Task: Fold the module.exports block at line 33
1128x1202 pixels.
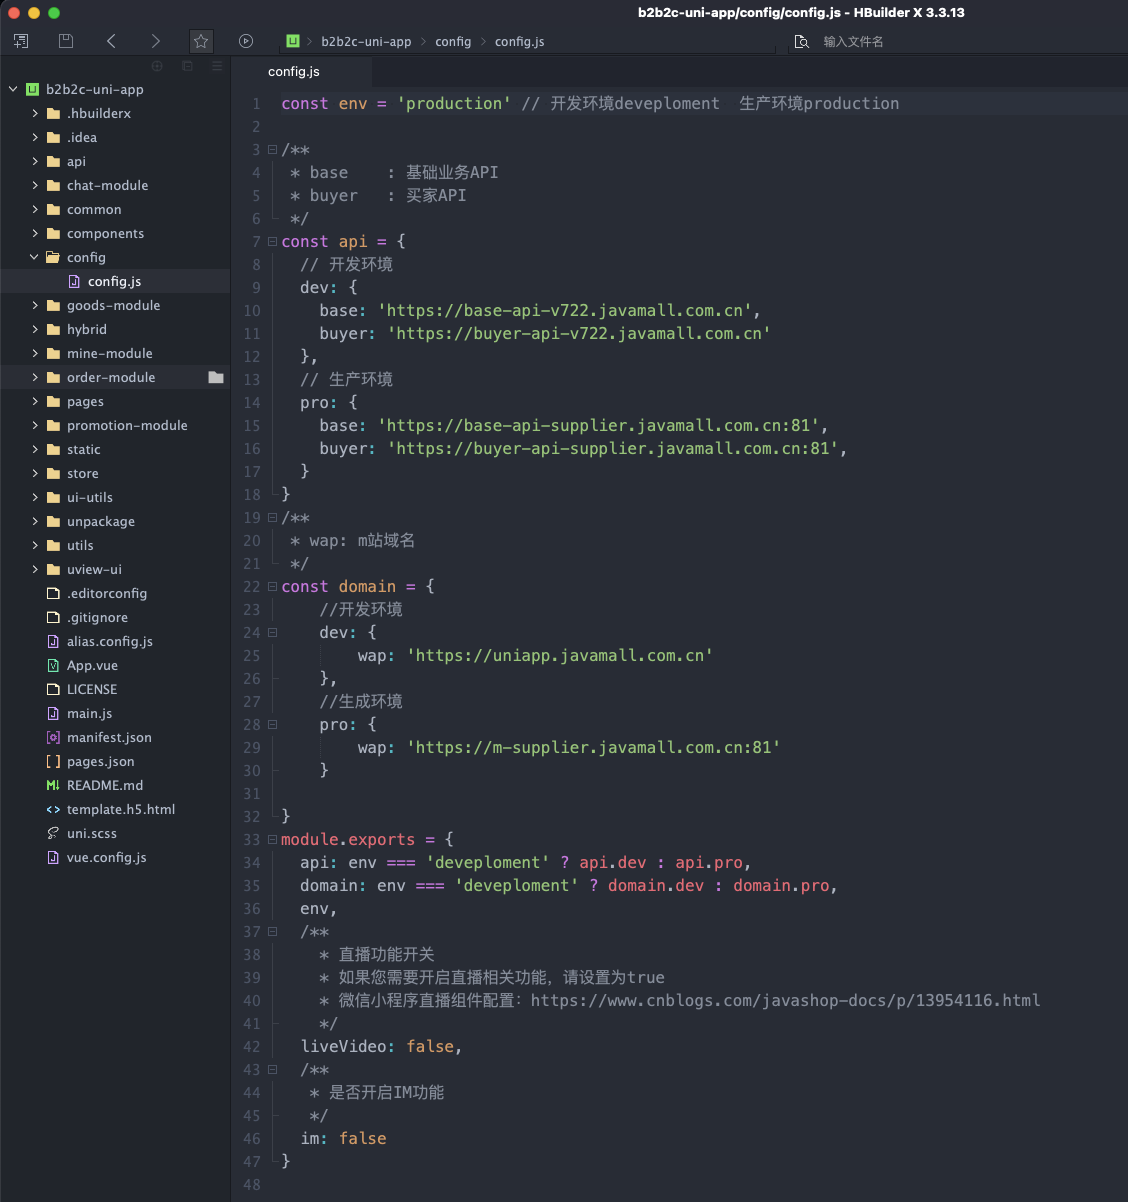Action: (272, 839)
